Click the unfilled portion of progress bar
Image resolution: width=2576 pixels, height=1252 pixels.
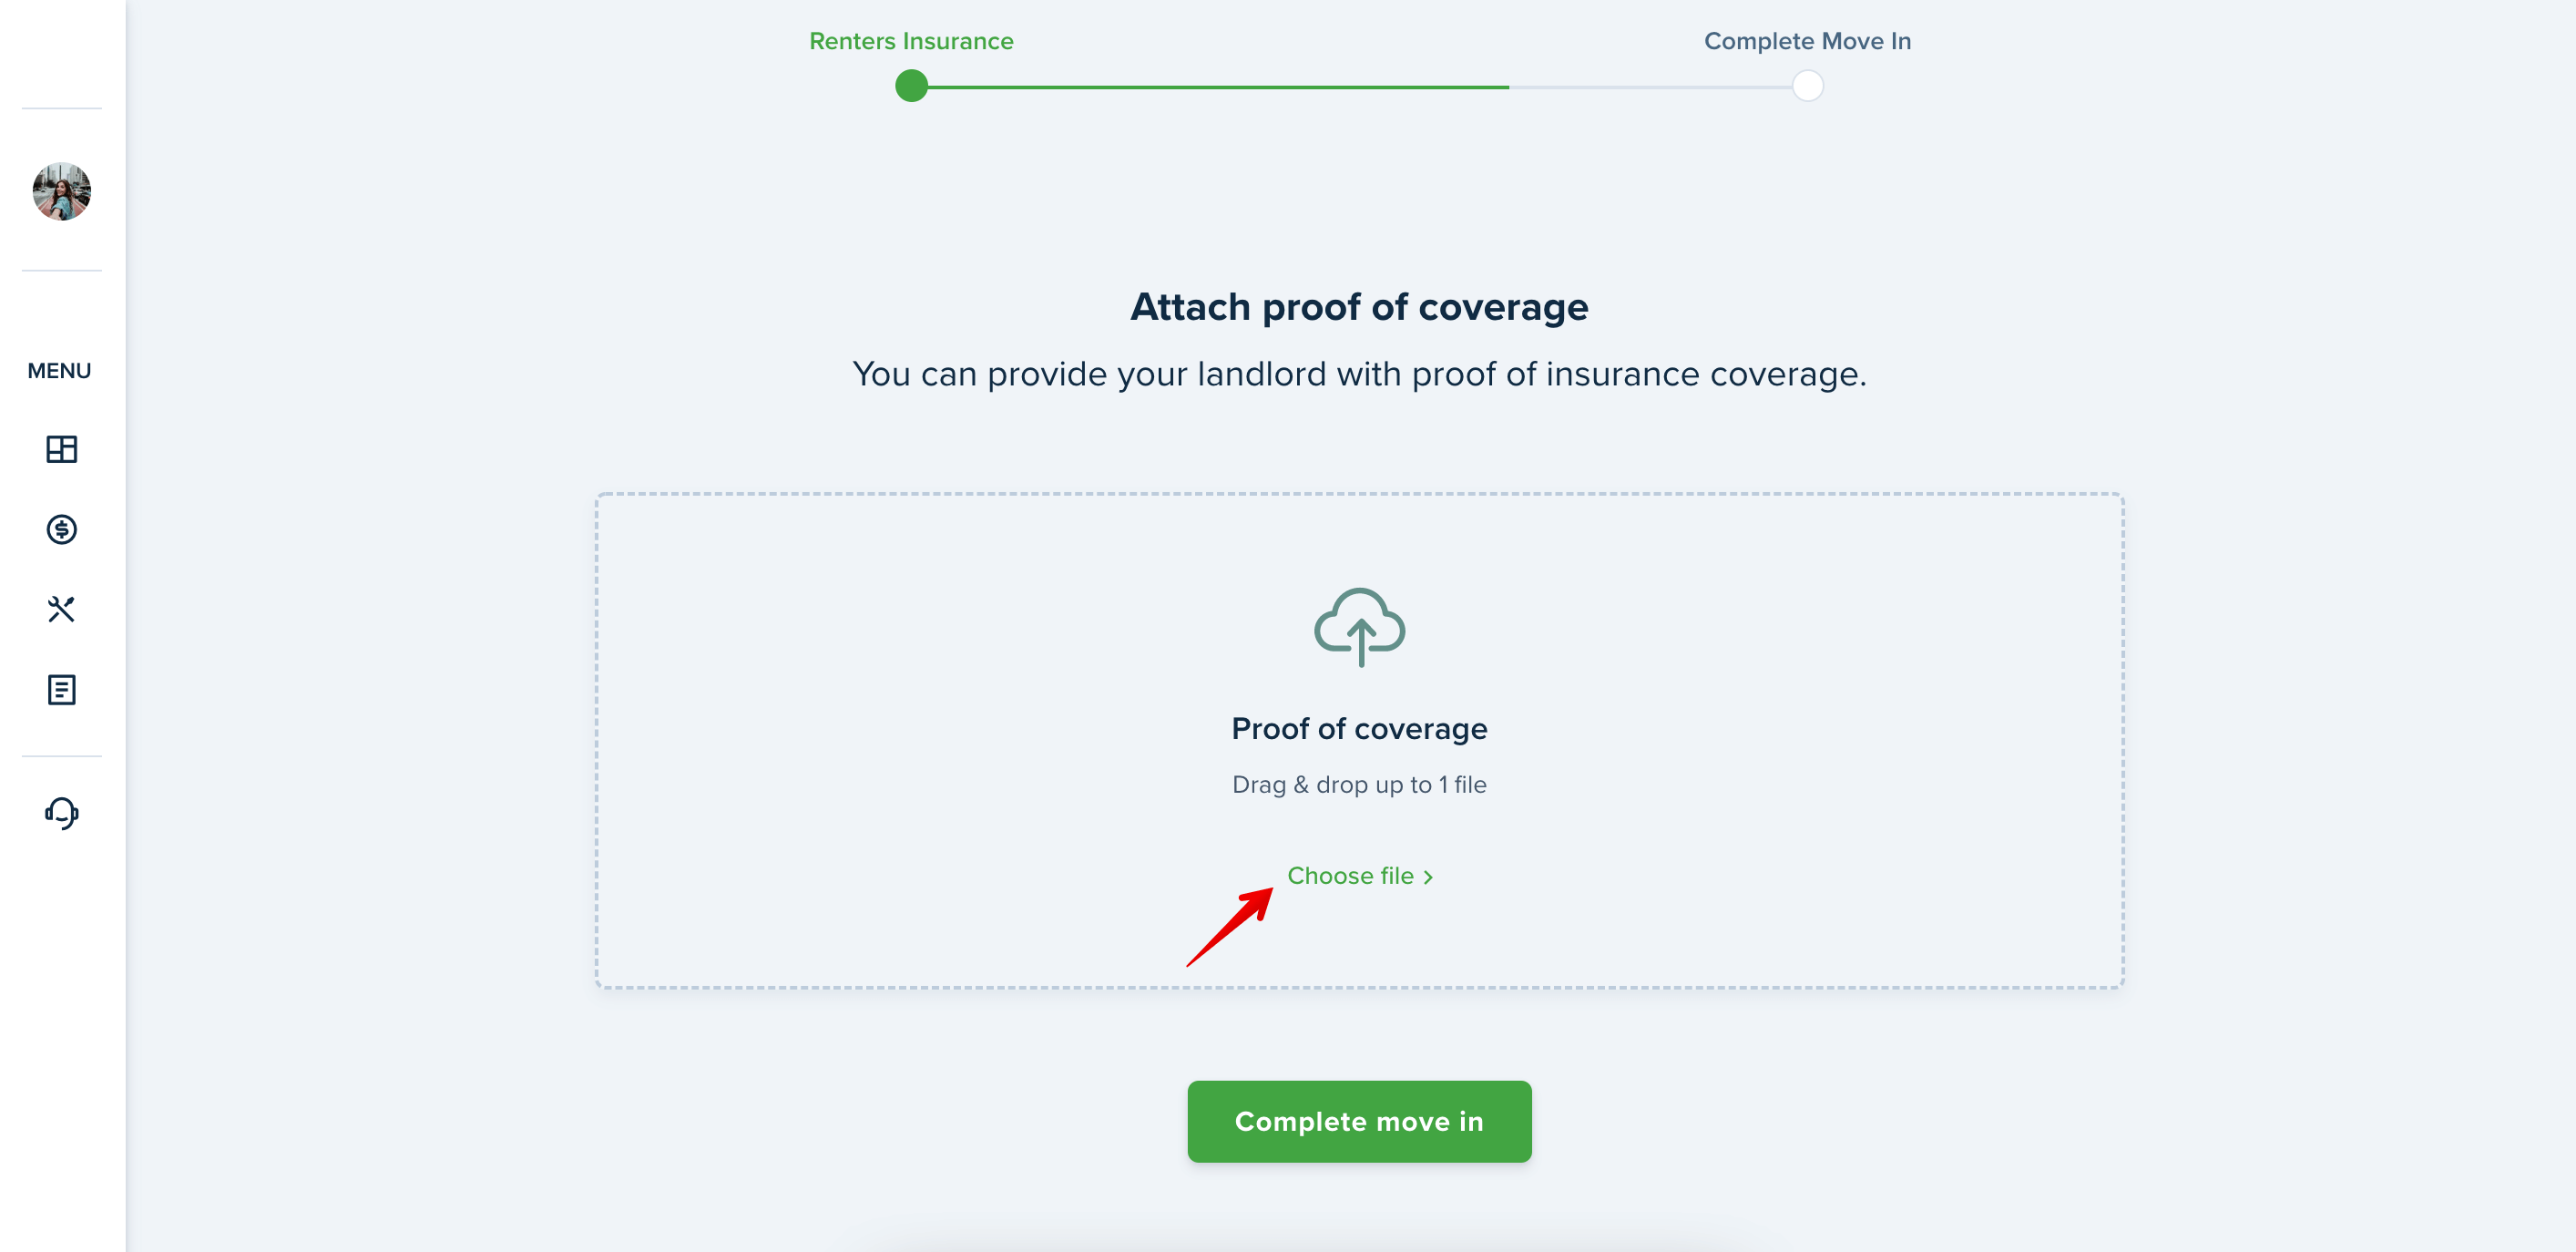[x=1649, y=87]
